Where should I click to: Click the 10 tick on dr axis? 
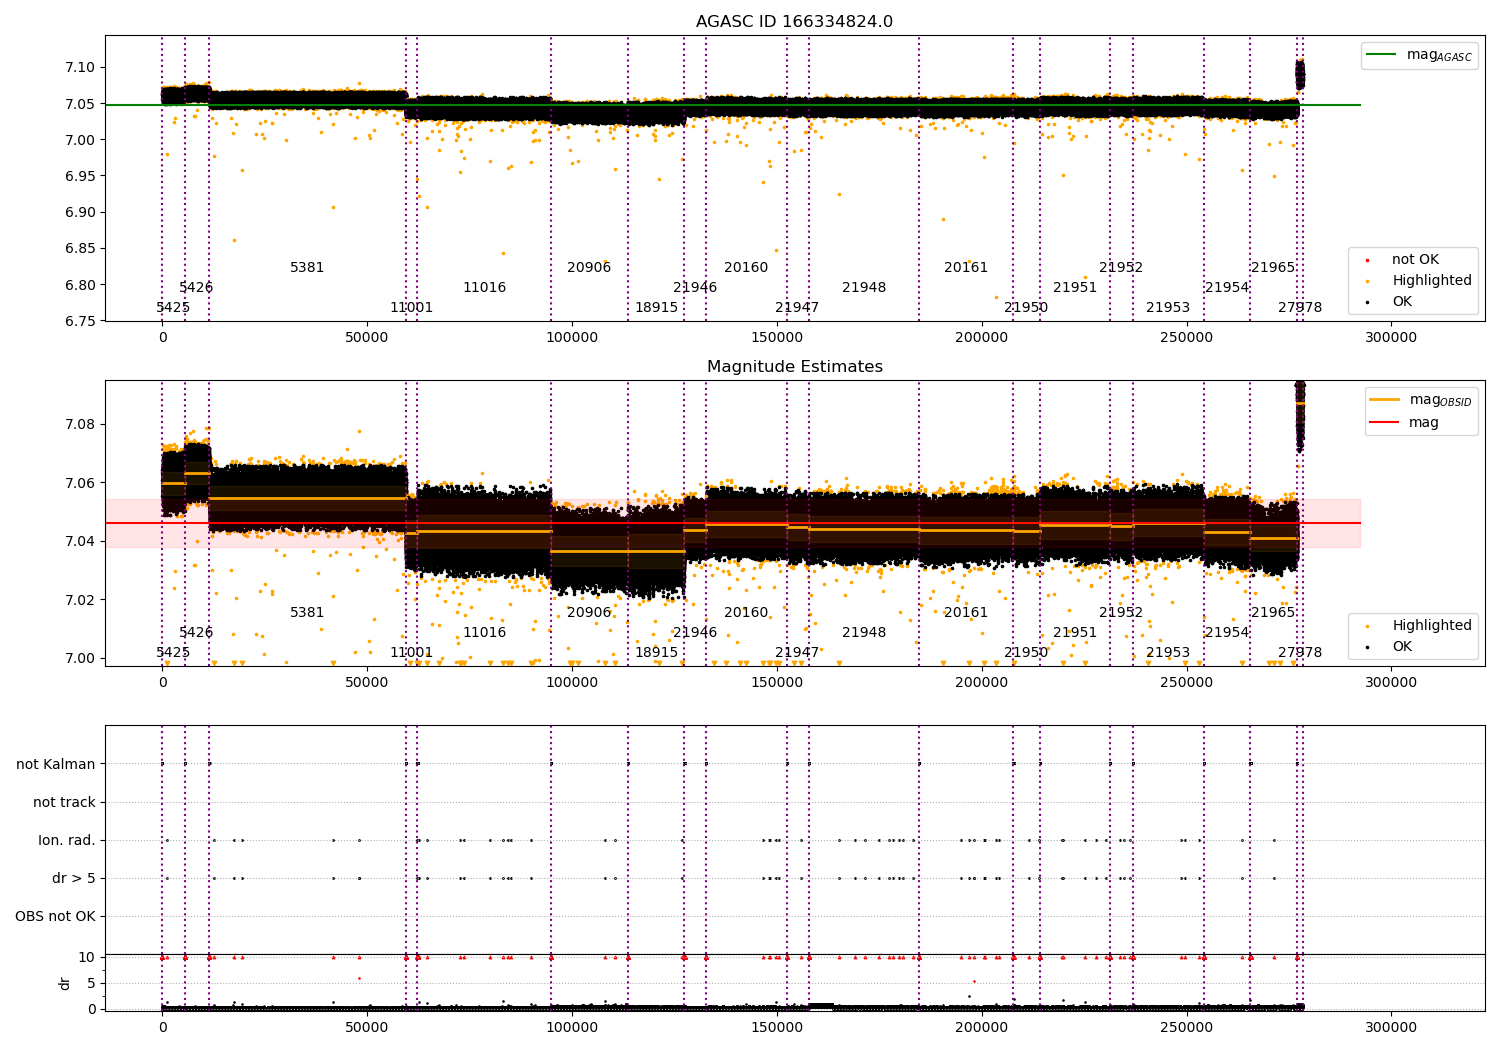[87, 957]
